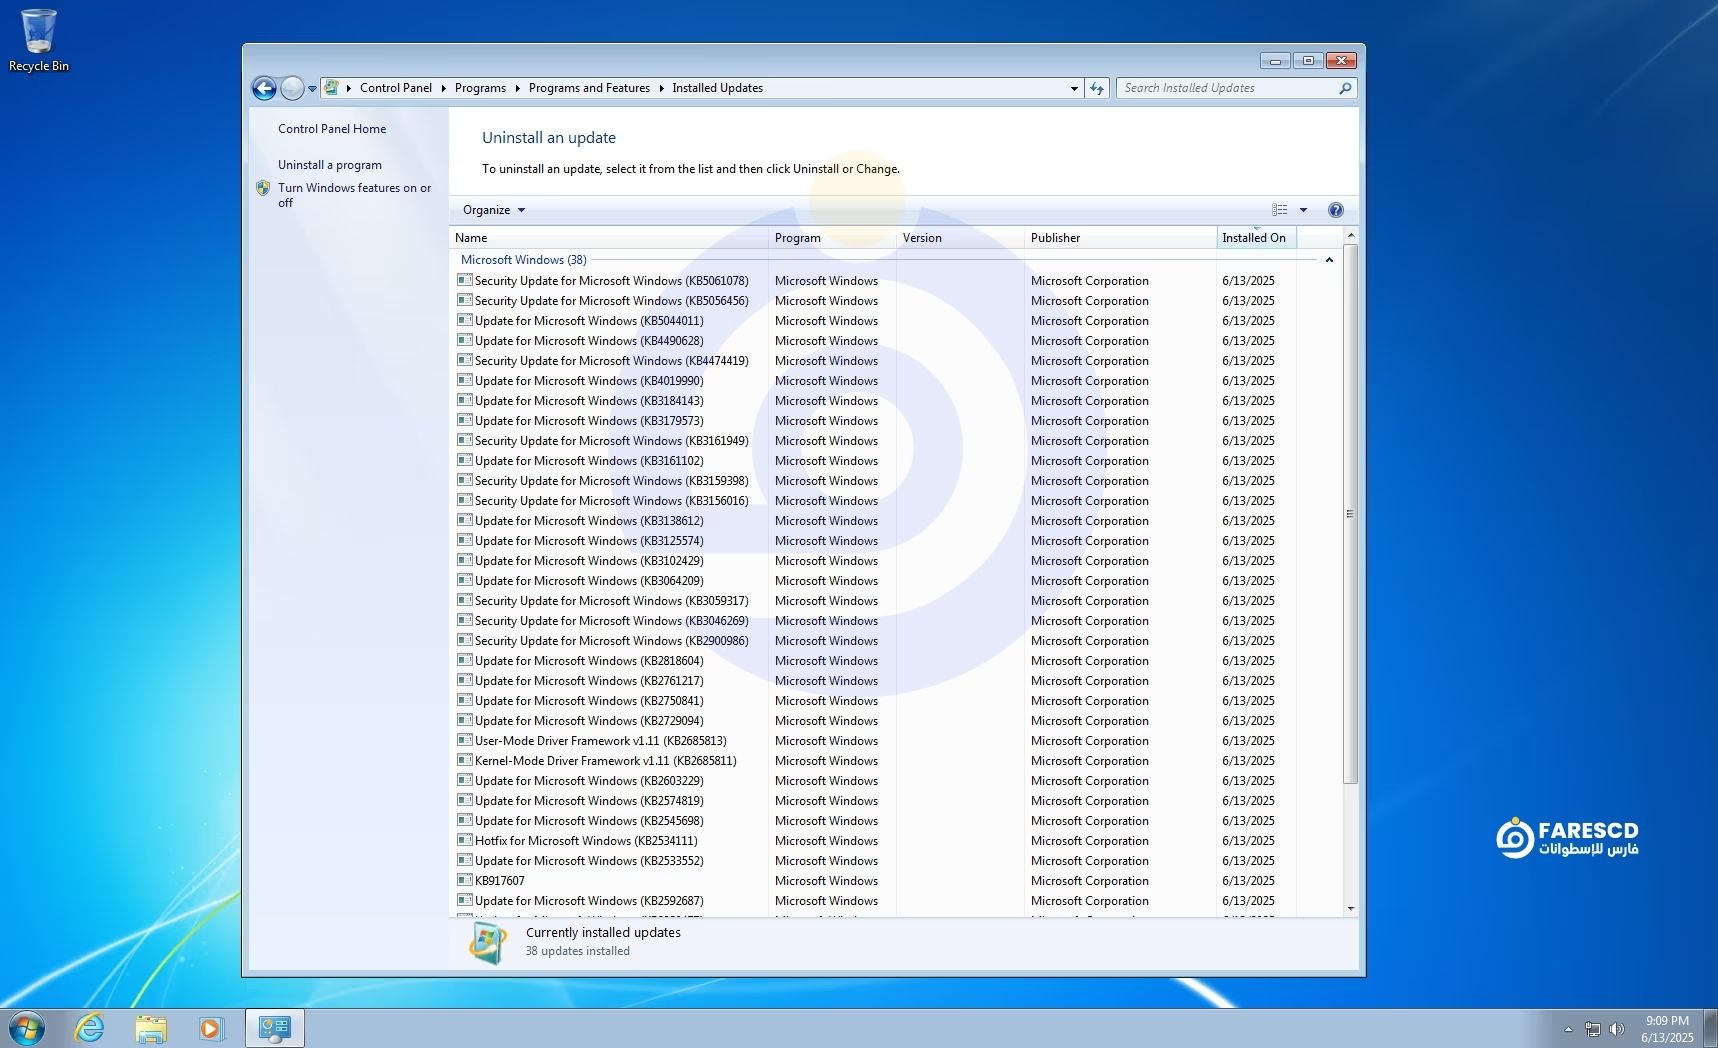Image resolution: width=1718 pixels, height=1048 pixels.
Task: Click the icon beside Security Update KB3059317
Action: (464, 600)
